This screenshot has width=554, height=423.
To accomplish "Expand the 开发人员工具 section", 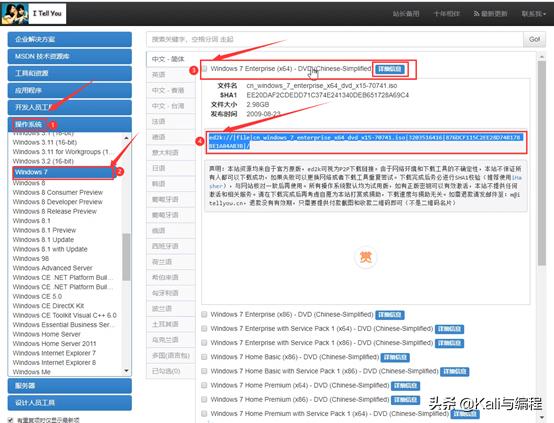I will tap(70, 107).
